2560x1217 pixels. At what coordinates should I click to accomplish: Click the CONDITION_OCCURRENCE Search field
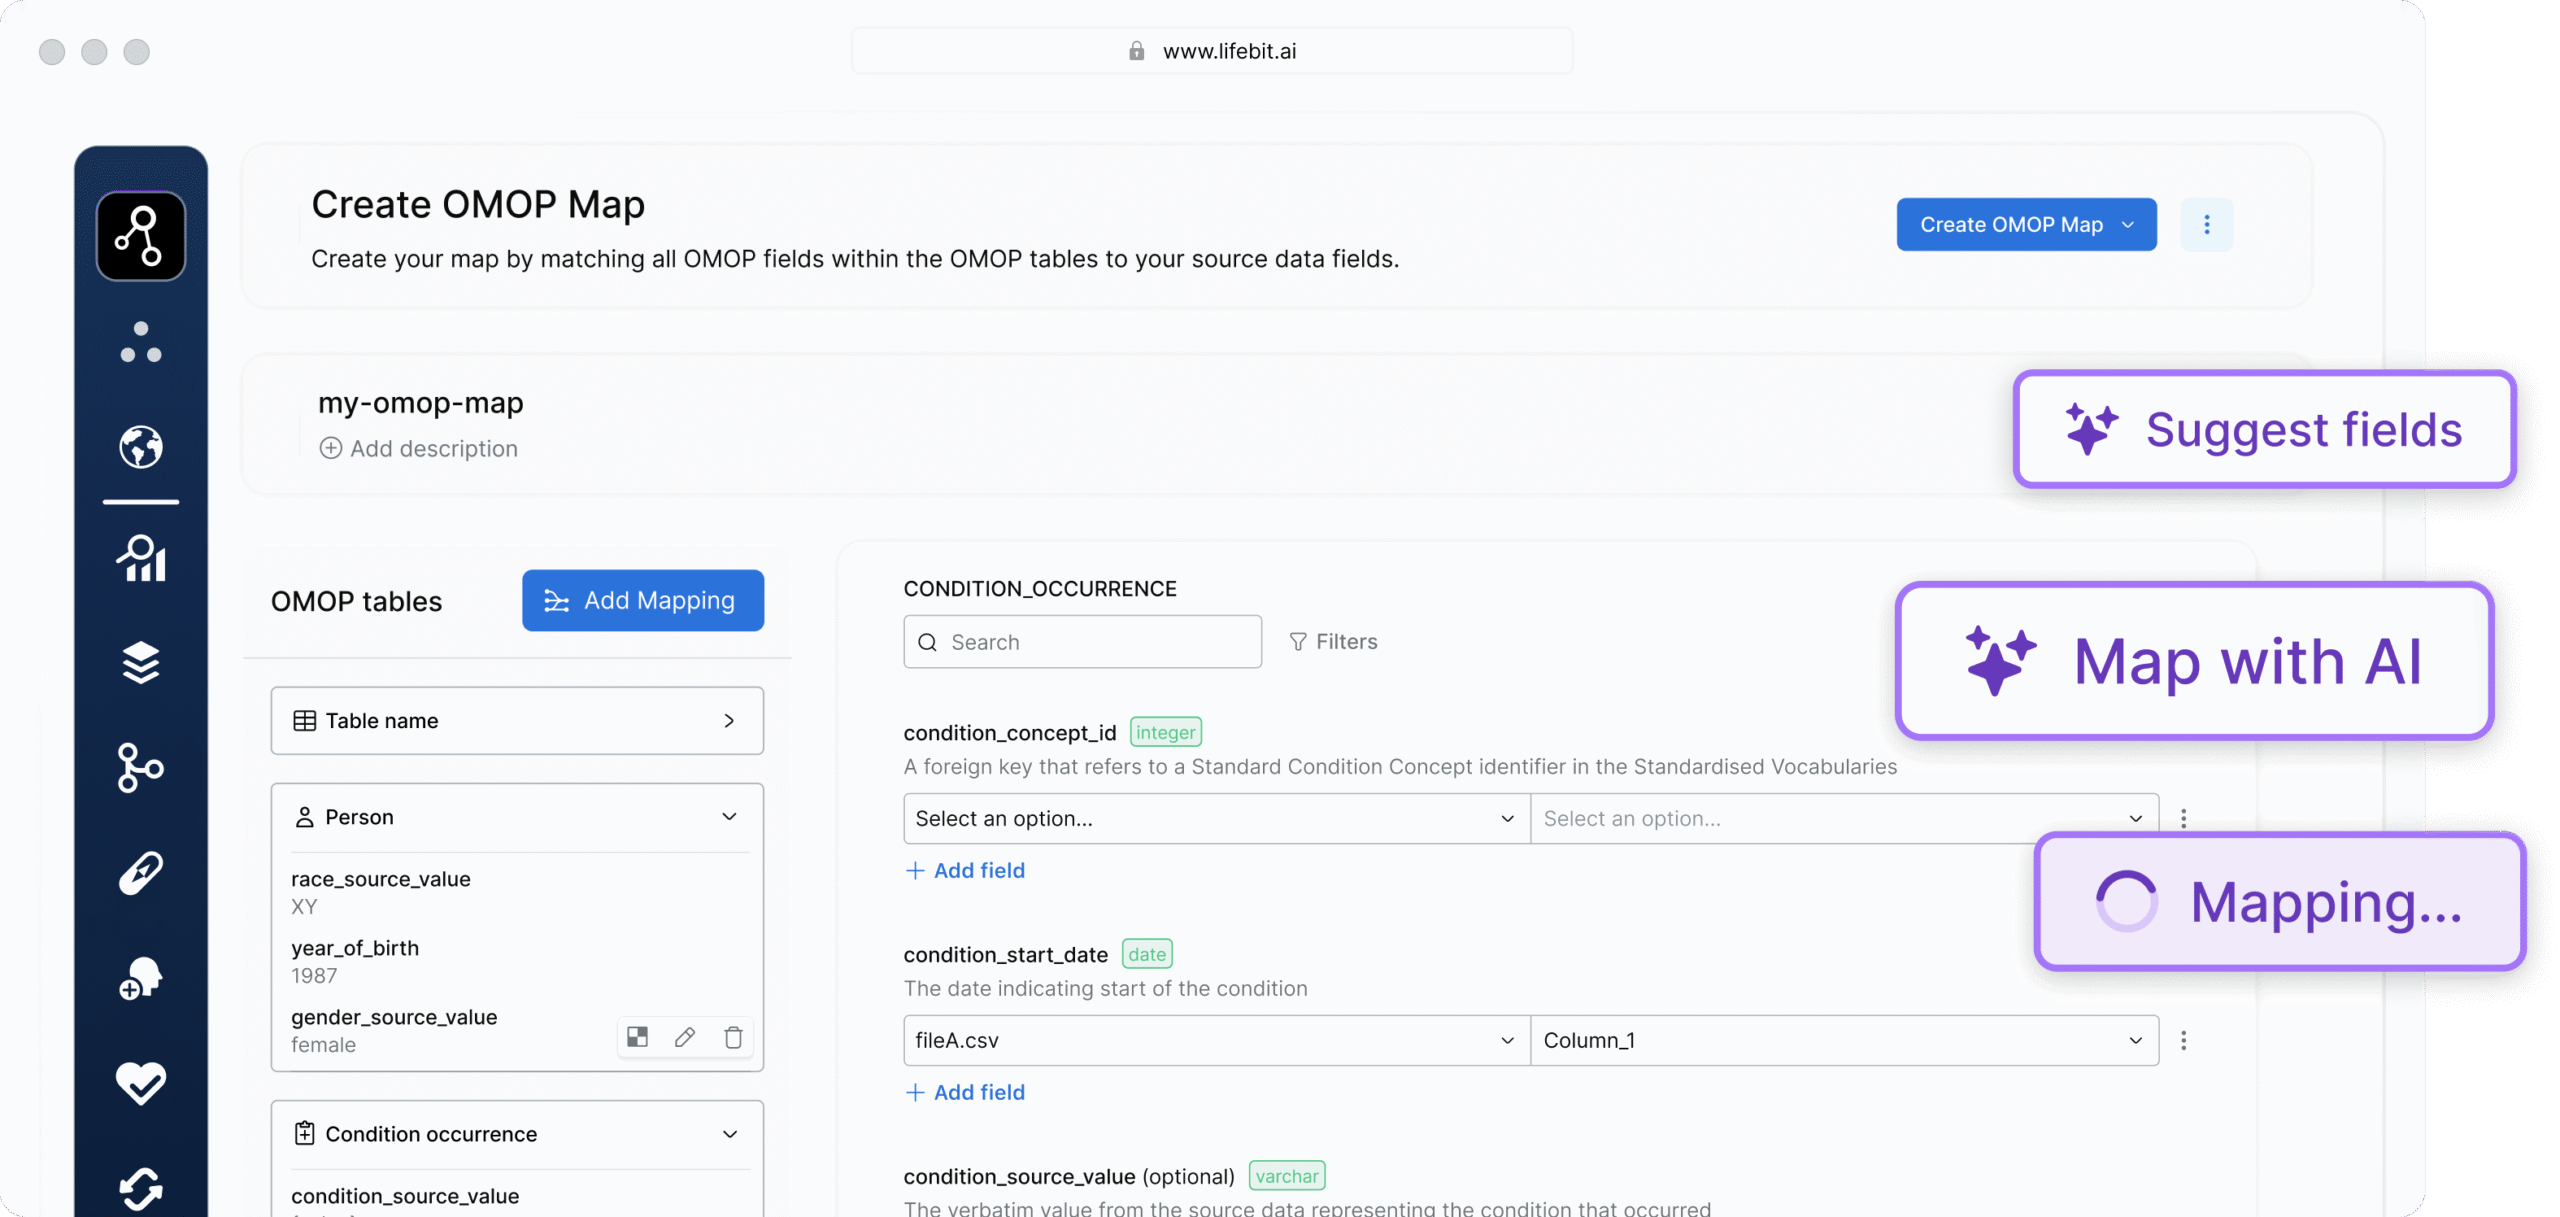click(x=1082, y=642)
